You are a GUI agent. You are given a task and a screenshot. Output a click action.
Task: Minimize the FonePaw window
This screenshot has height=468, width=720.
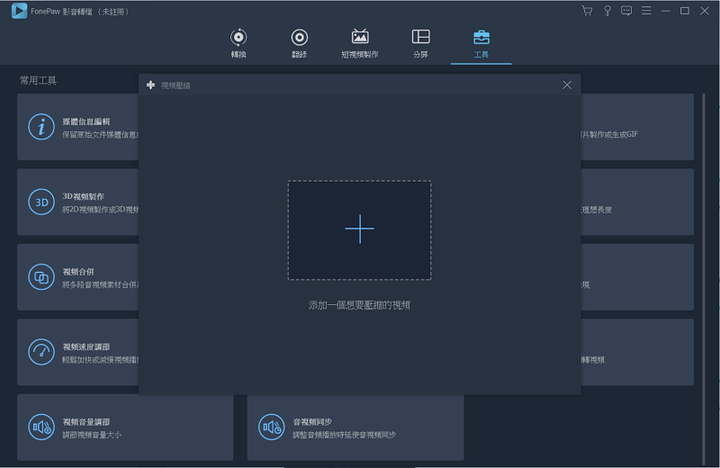[x=665, y=11]
